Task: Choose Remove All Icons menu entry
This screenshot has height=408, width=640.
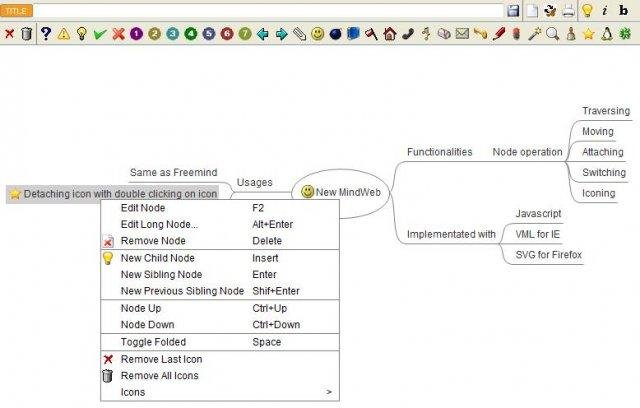Action: click(220, 376)
